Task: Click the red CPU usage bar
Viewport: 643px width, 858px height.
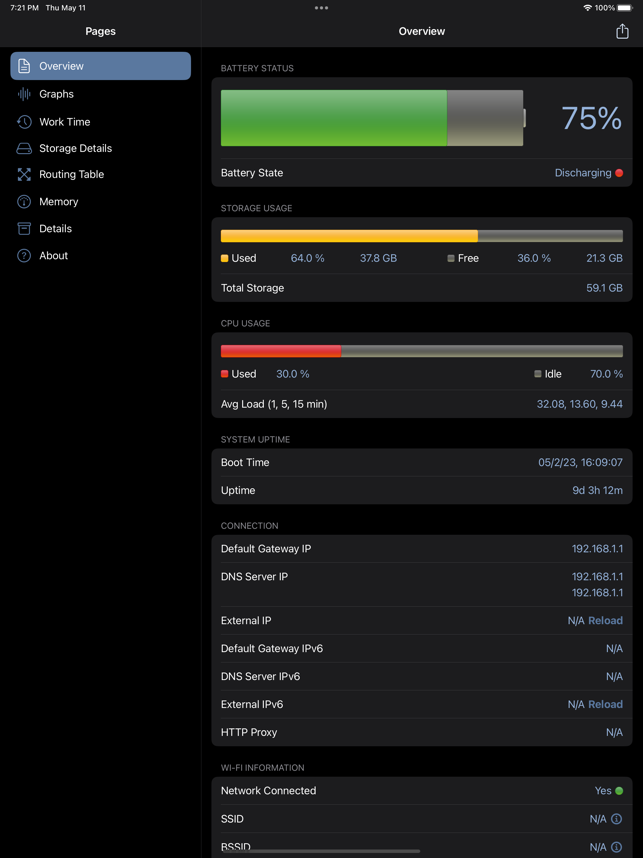Action: click(281, 351)
